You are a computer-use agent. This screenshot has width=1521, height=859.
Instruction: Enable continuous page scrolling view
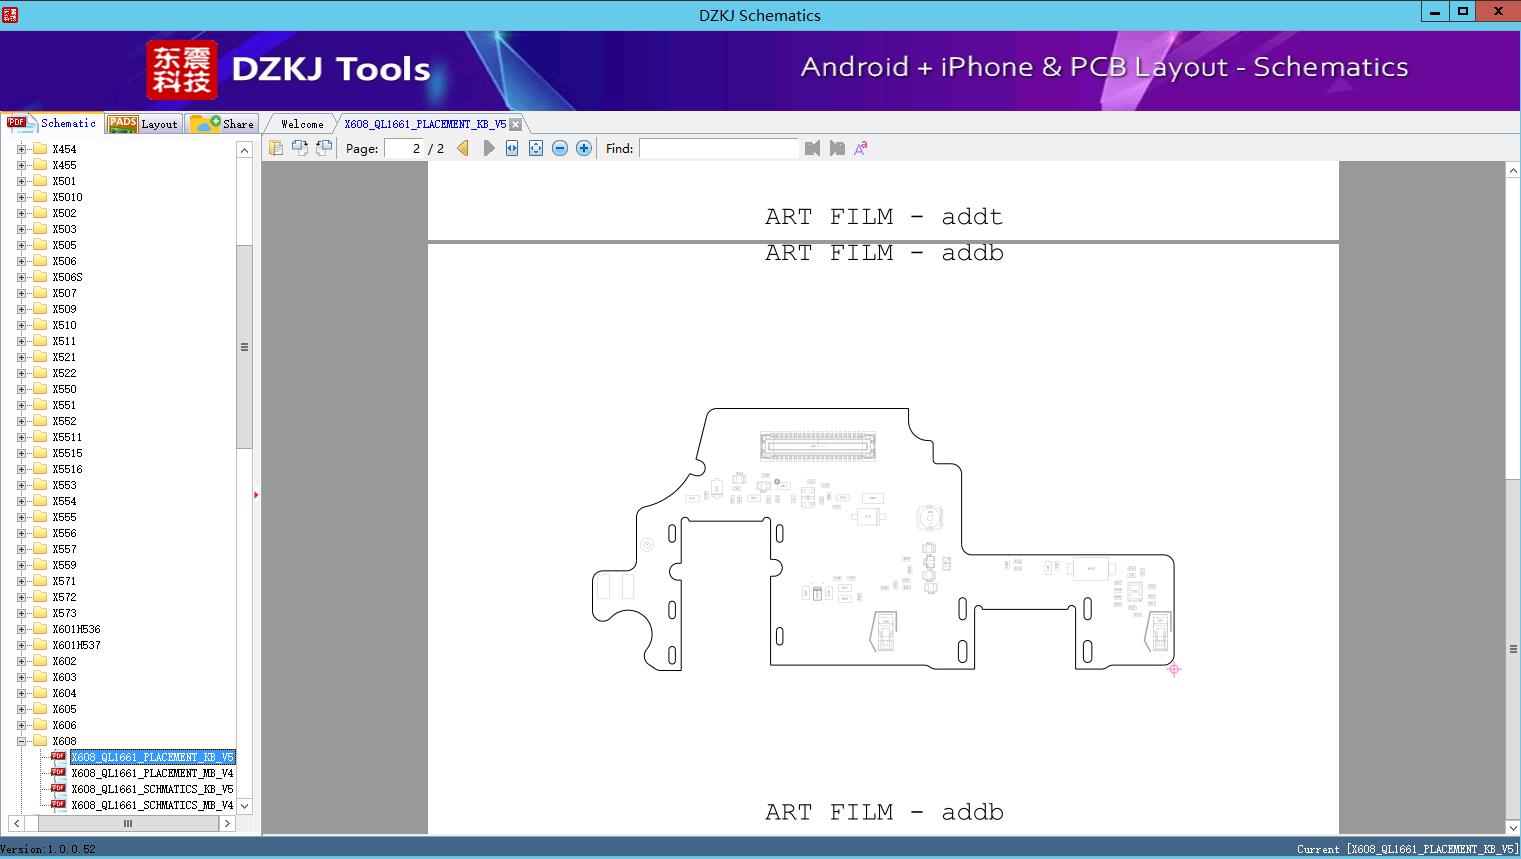(x=300, y=147)
